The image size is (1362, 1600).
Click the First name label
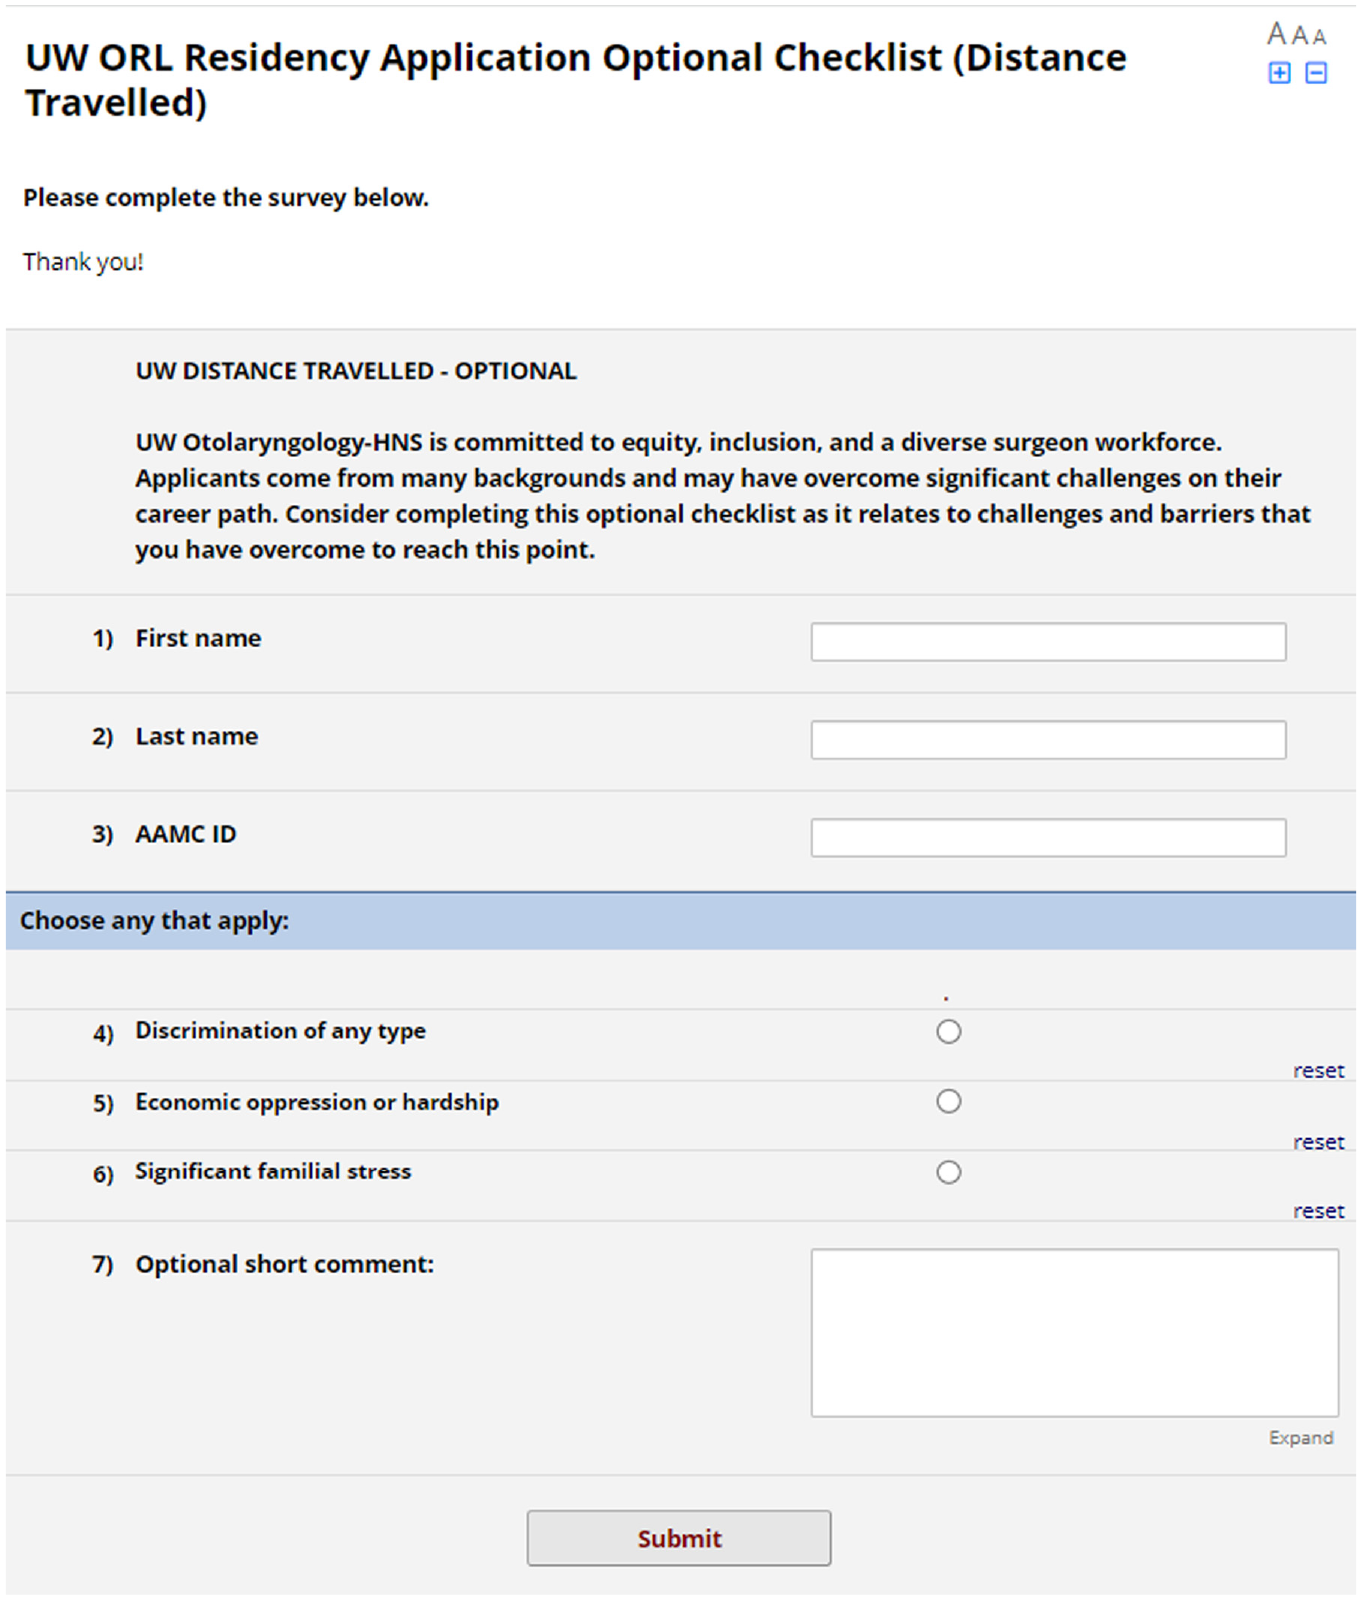[198, 638]
